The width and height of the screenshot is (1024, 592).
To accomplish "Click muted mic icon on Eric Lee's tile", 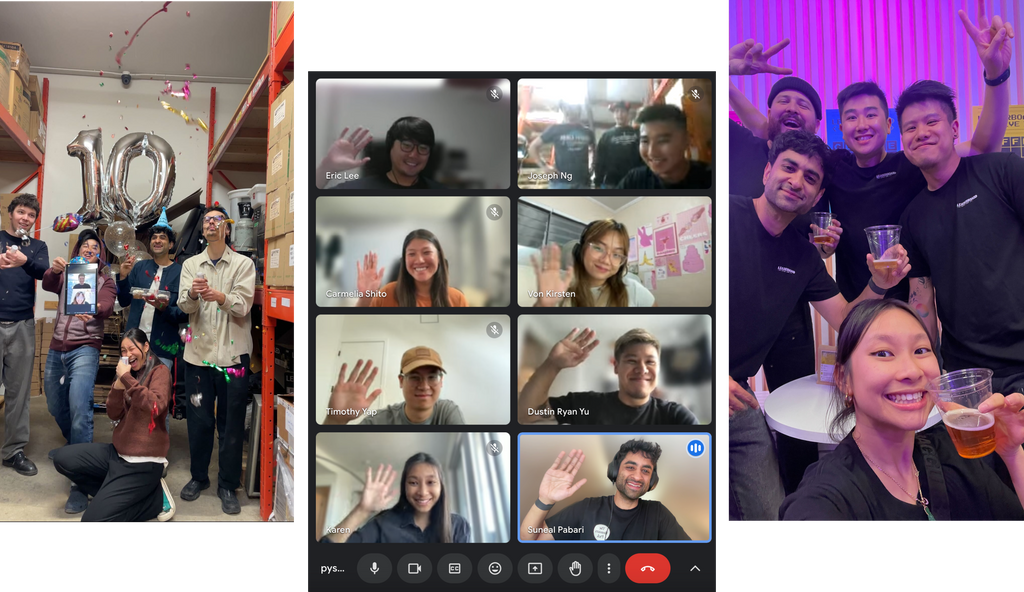I will (494, 94).
